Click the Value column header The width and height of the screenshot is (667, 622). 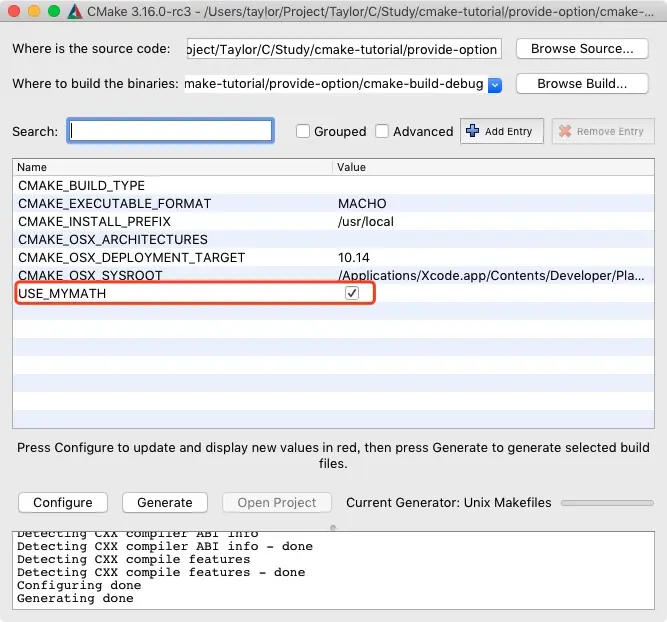tap(493, 167)
